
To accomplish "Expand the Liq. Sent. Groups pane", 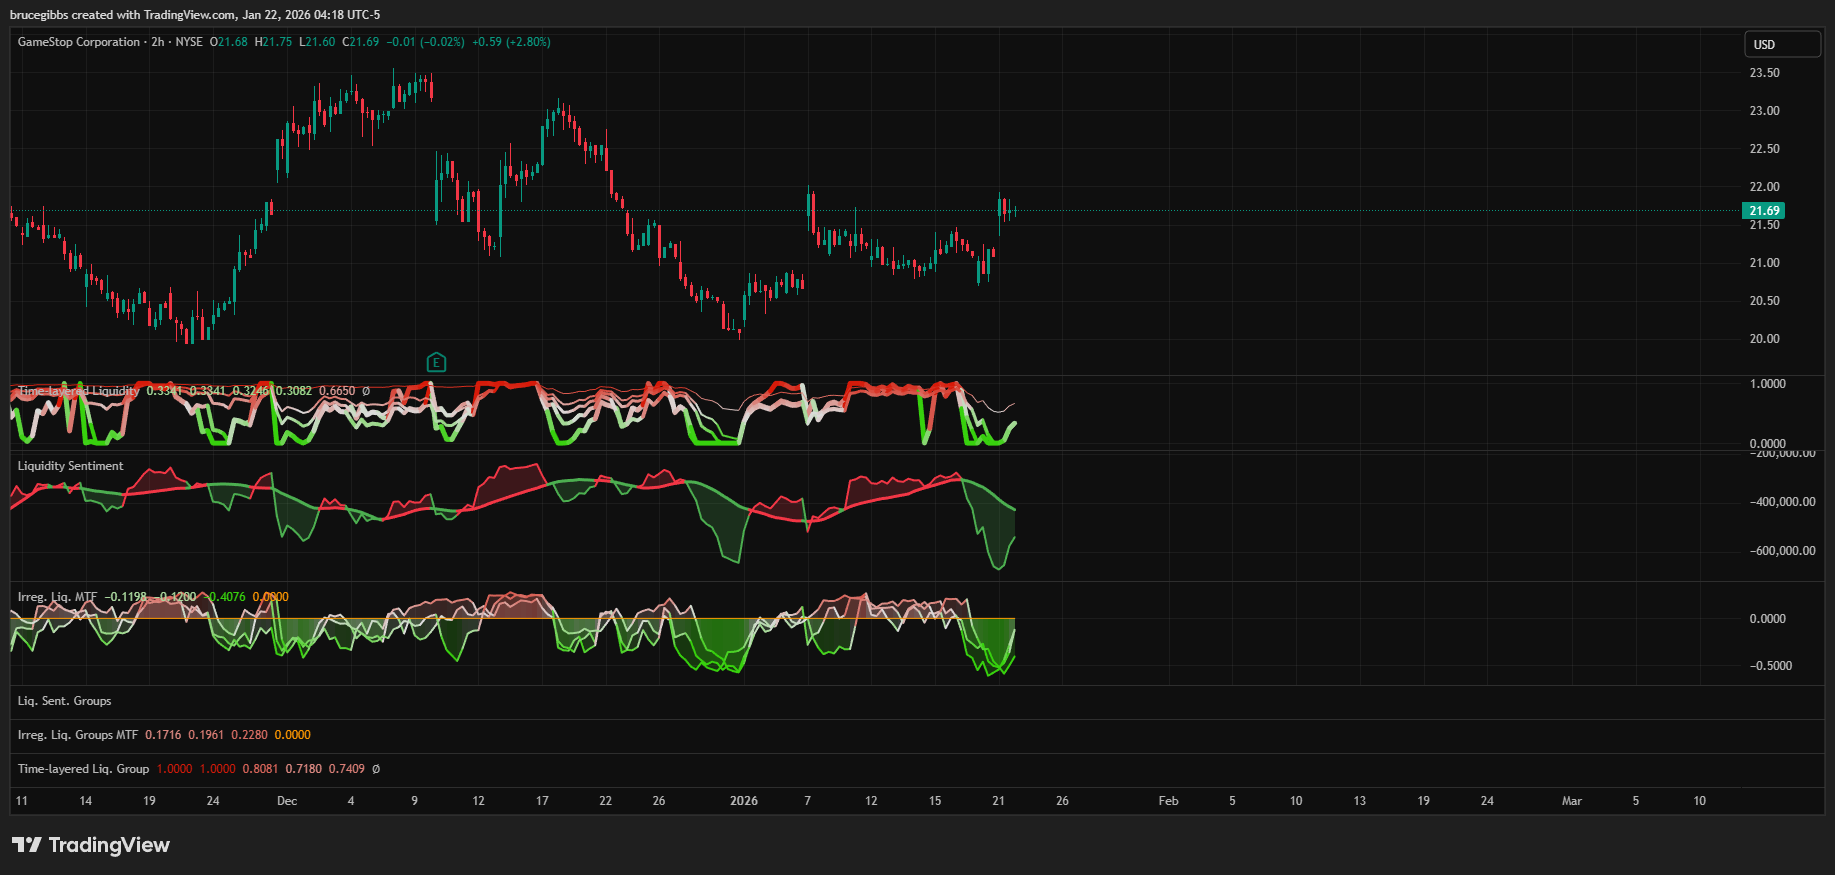I will point(65,701).
